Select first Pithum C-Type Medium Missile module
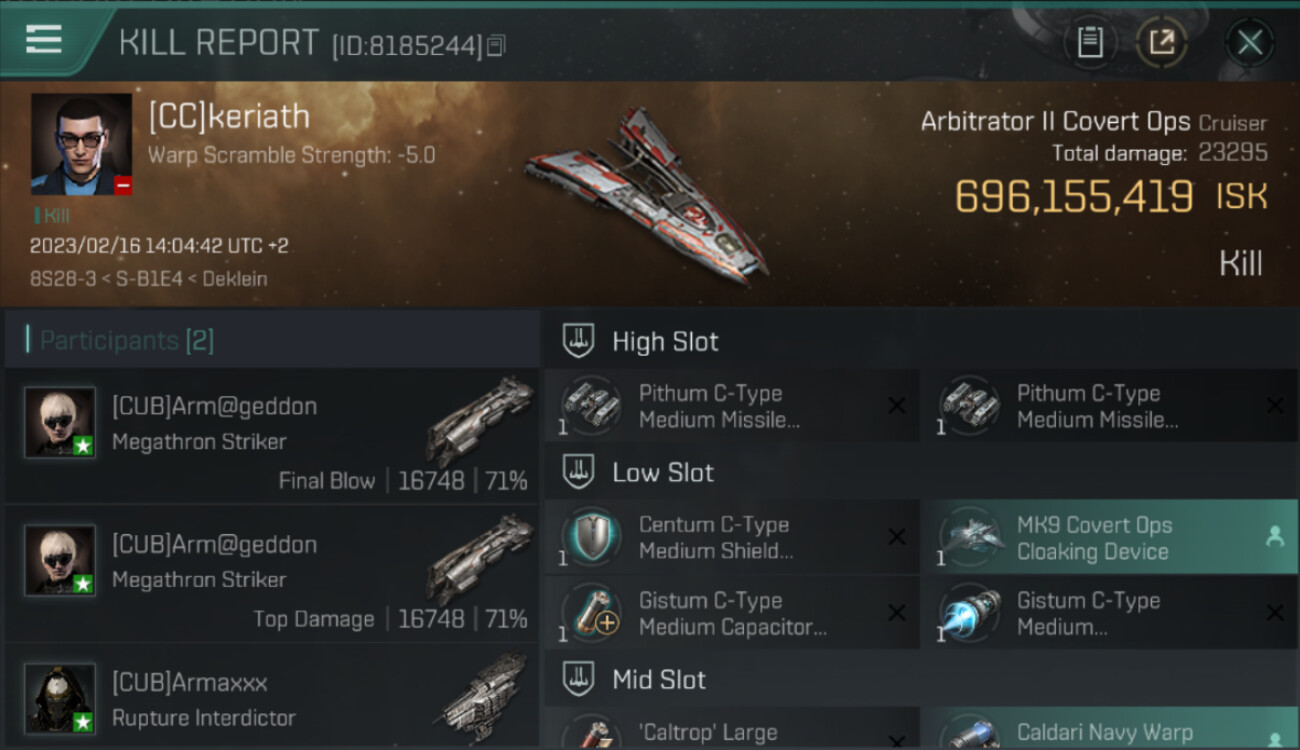 point(731,406)
